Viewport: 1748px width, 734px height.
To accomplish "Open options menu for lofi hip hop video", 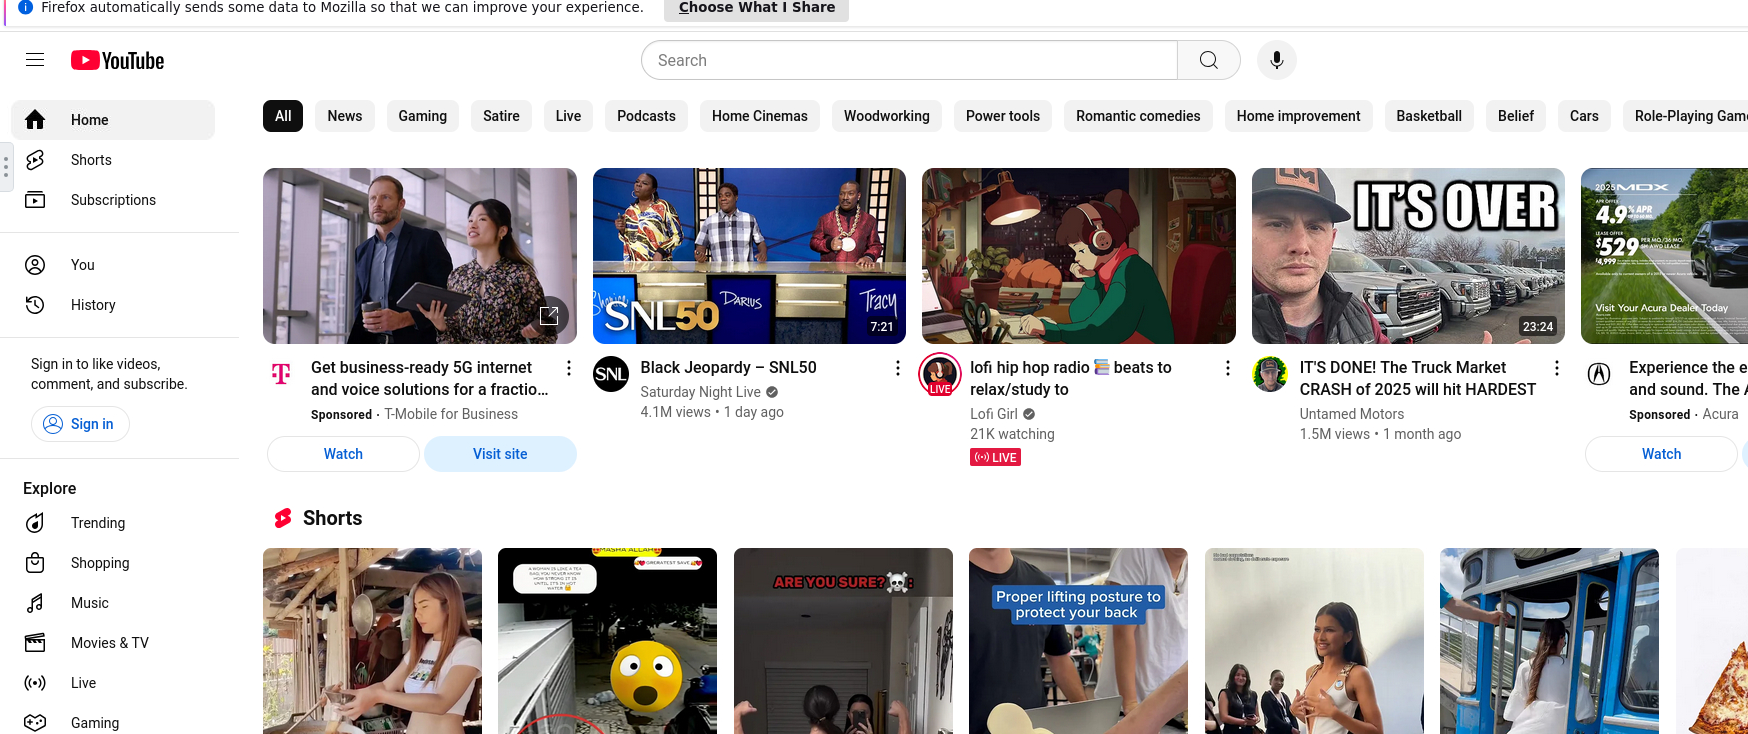I will pos(1227,368).
